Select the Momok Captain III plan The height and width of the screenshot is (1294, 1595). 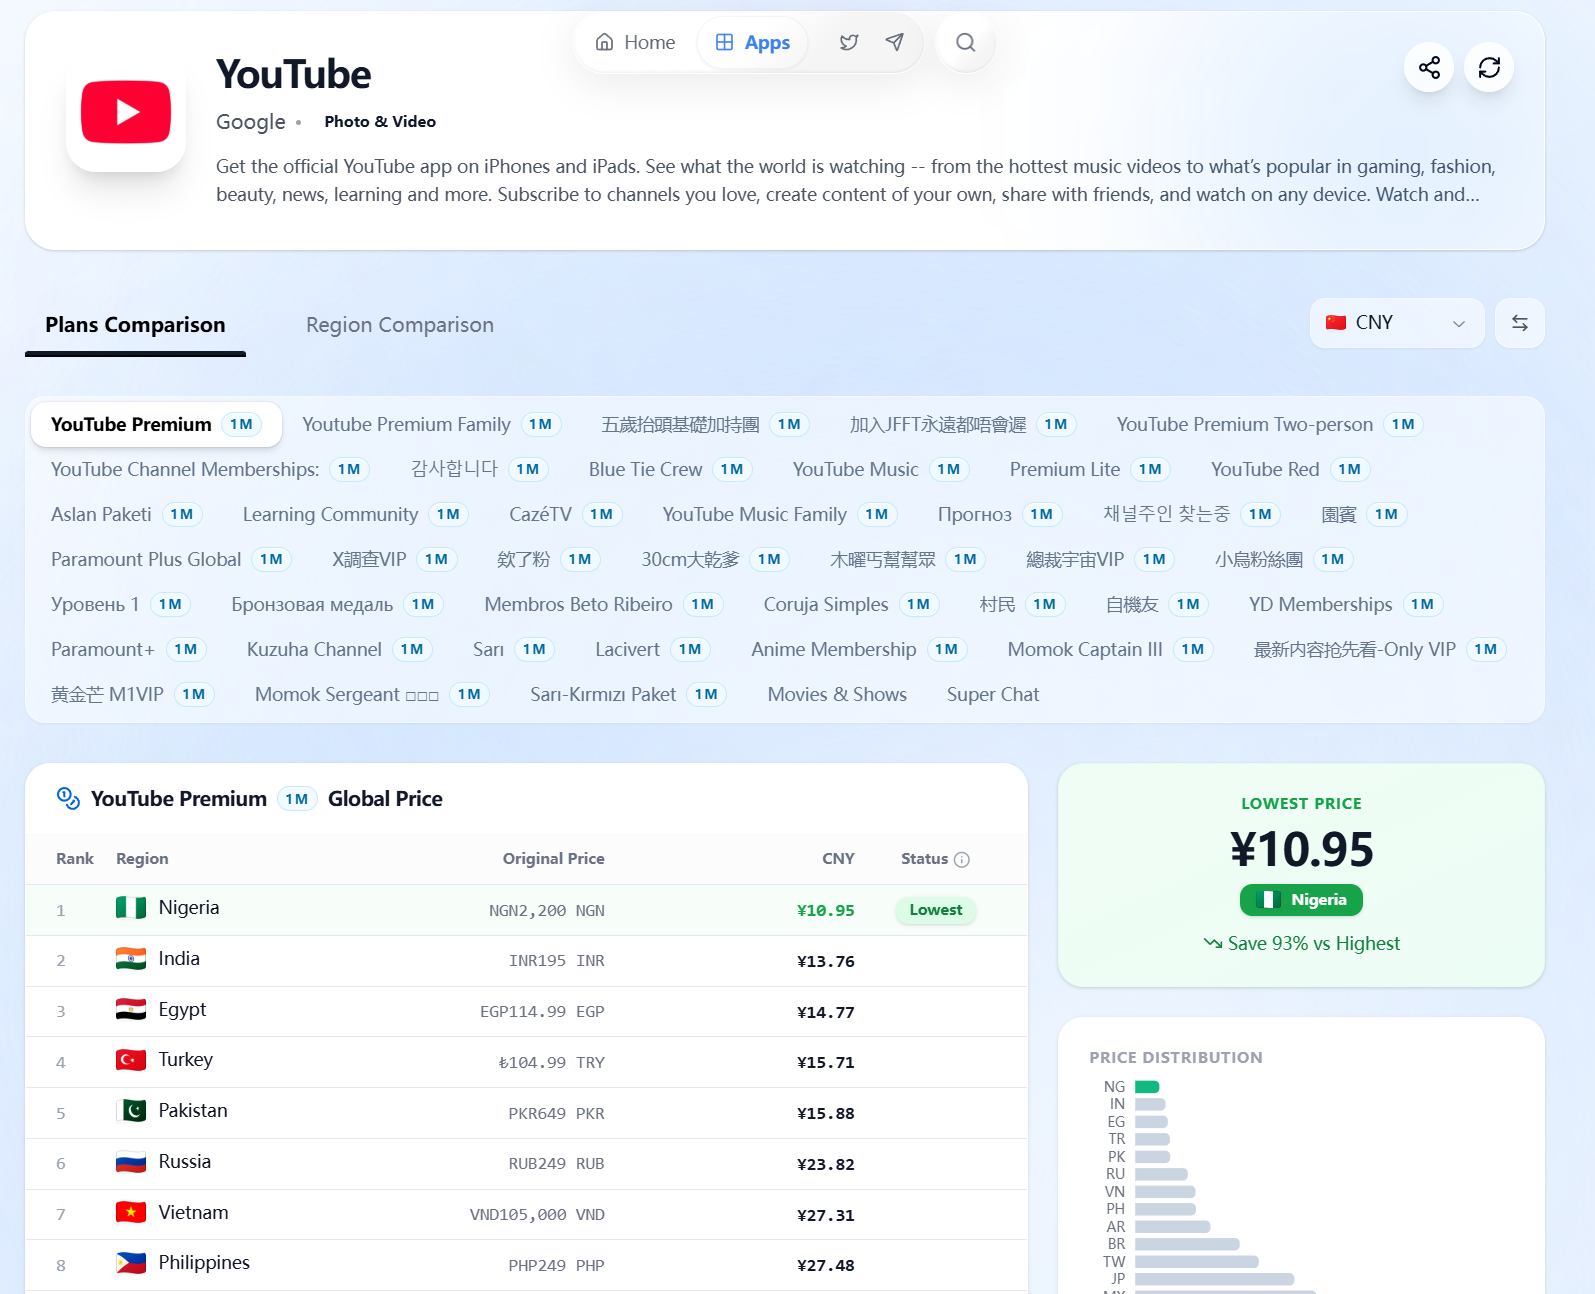coord(1111,649)
